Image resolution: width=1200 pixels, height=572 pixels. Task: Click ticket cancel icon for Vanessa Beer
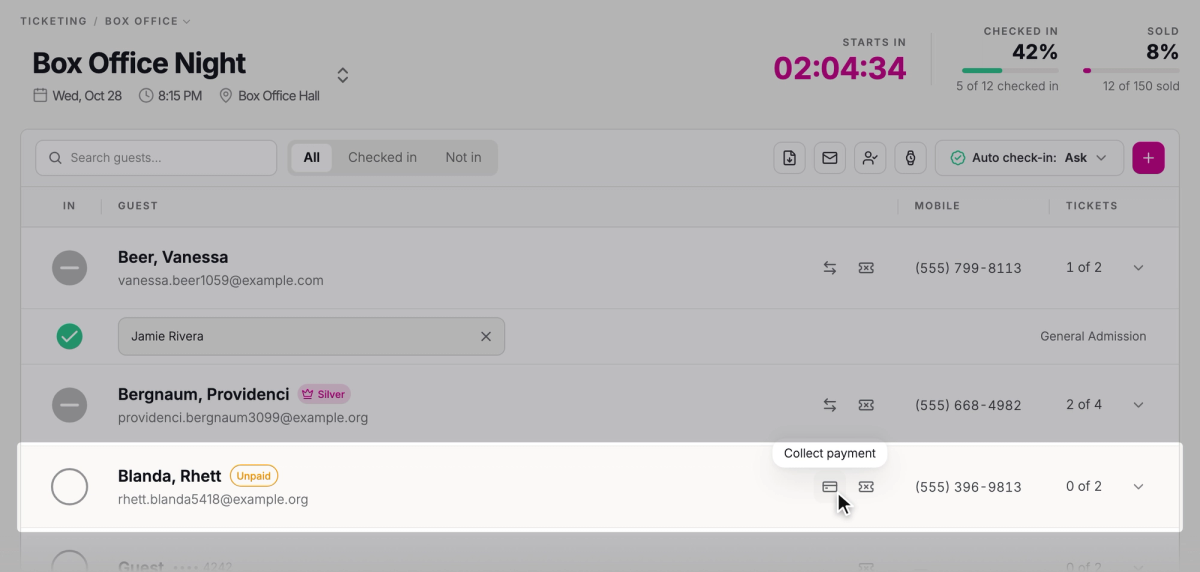pos(866,268)
